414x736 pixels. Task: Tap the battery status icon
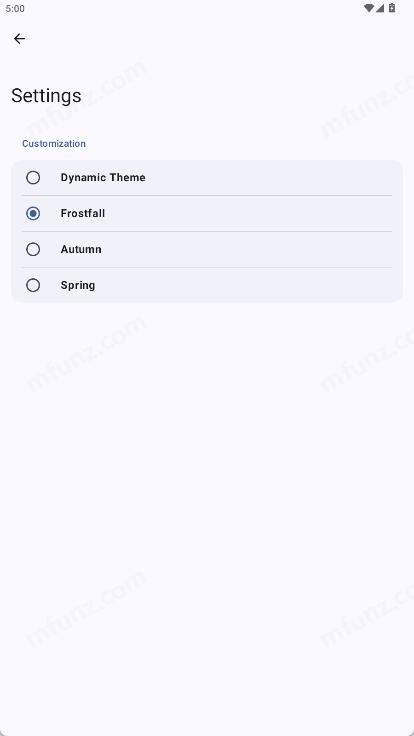point(392,8)
